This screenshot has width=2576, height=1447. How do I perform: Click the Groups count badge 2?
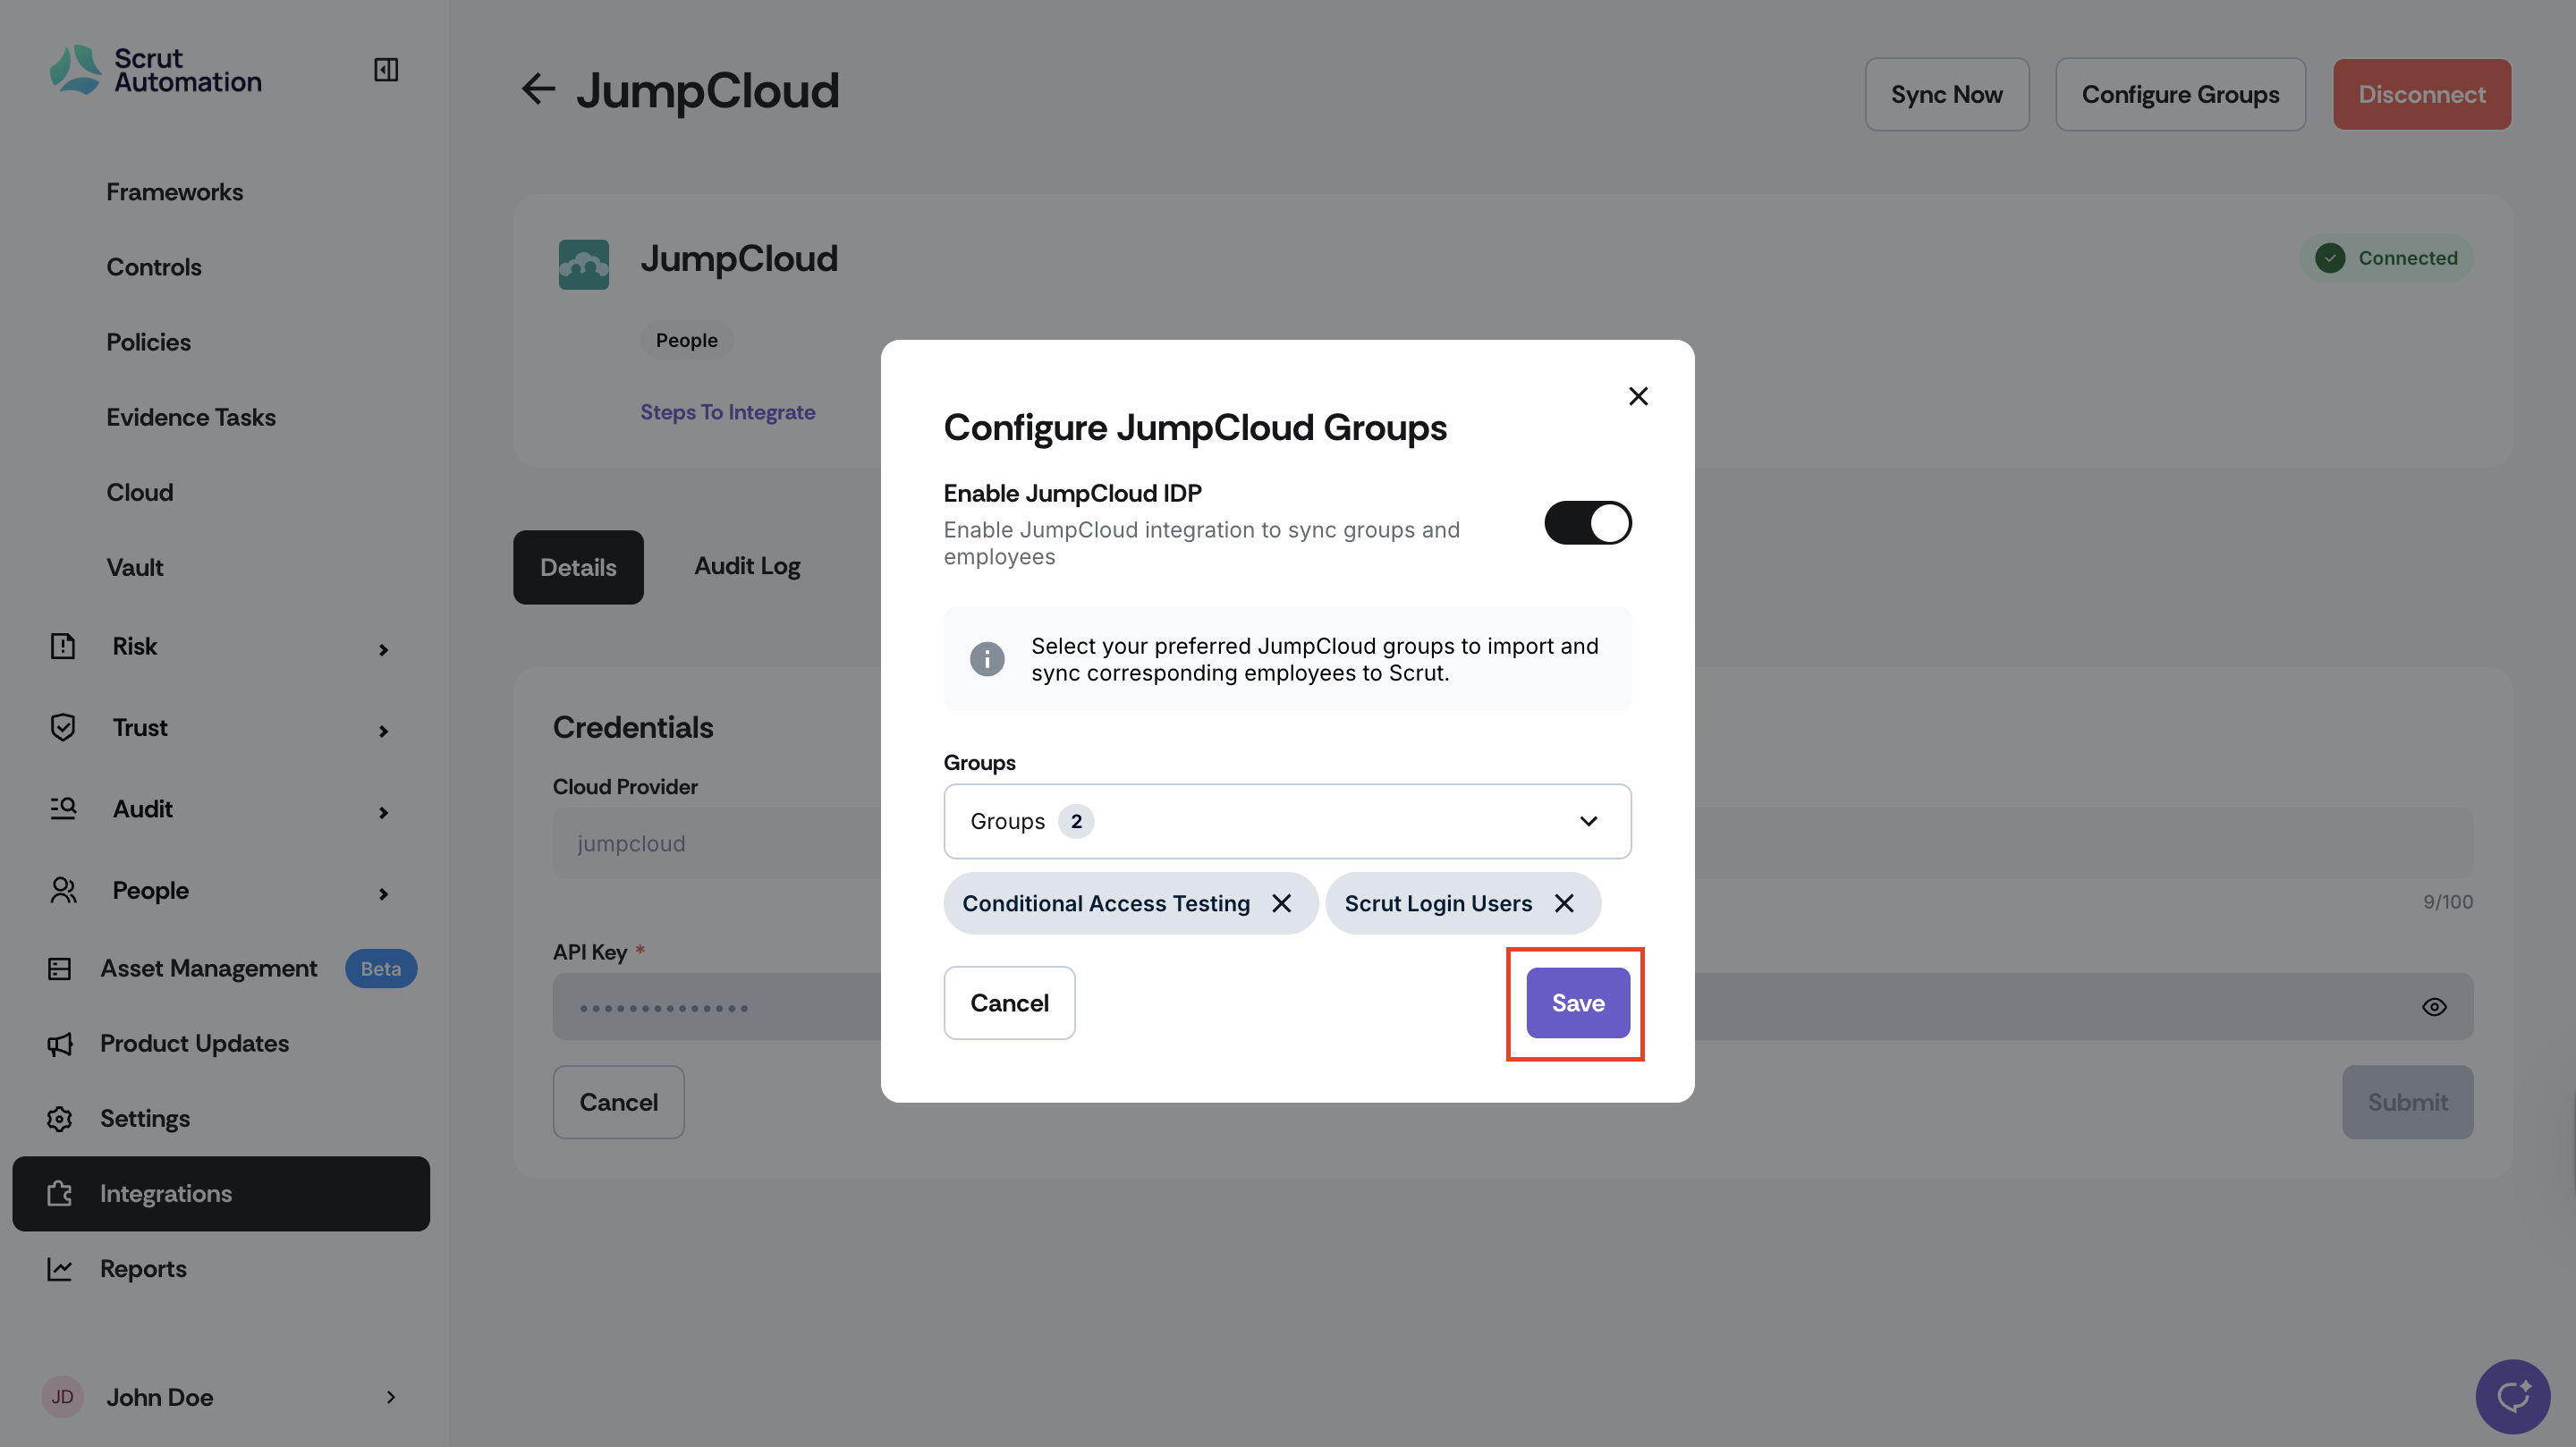[x=1075, y=821]
